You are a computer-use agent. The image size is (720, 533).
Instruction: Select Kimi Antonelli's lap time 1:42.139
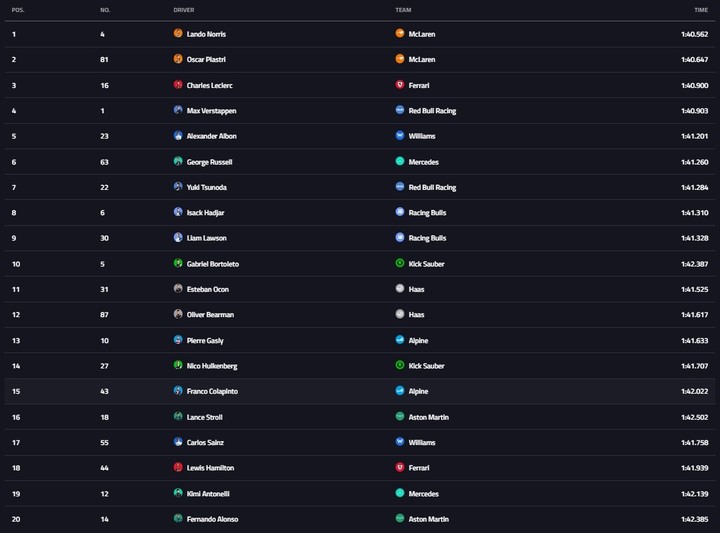pos(694,494)
